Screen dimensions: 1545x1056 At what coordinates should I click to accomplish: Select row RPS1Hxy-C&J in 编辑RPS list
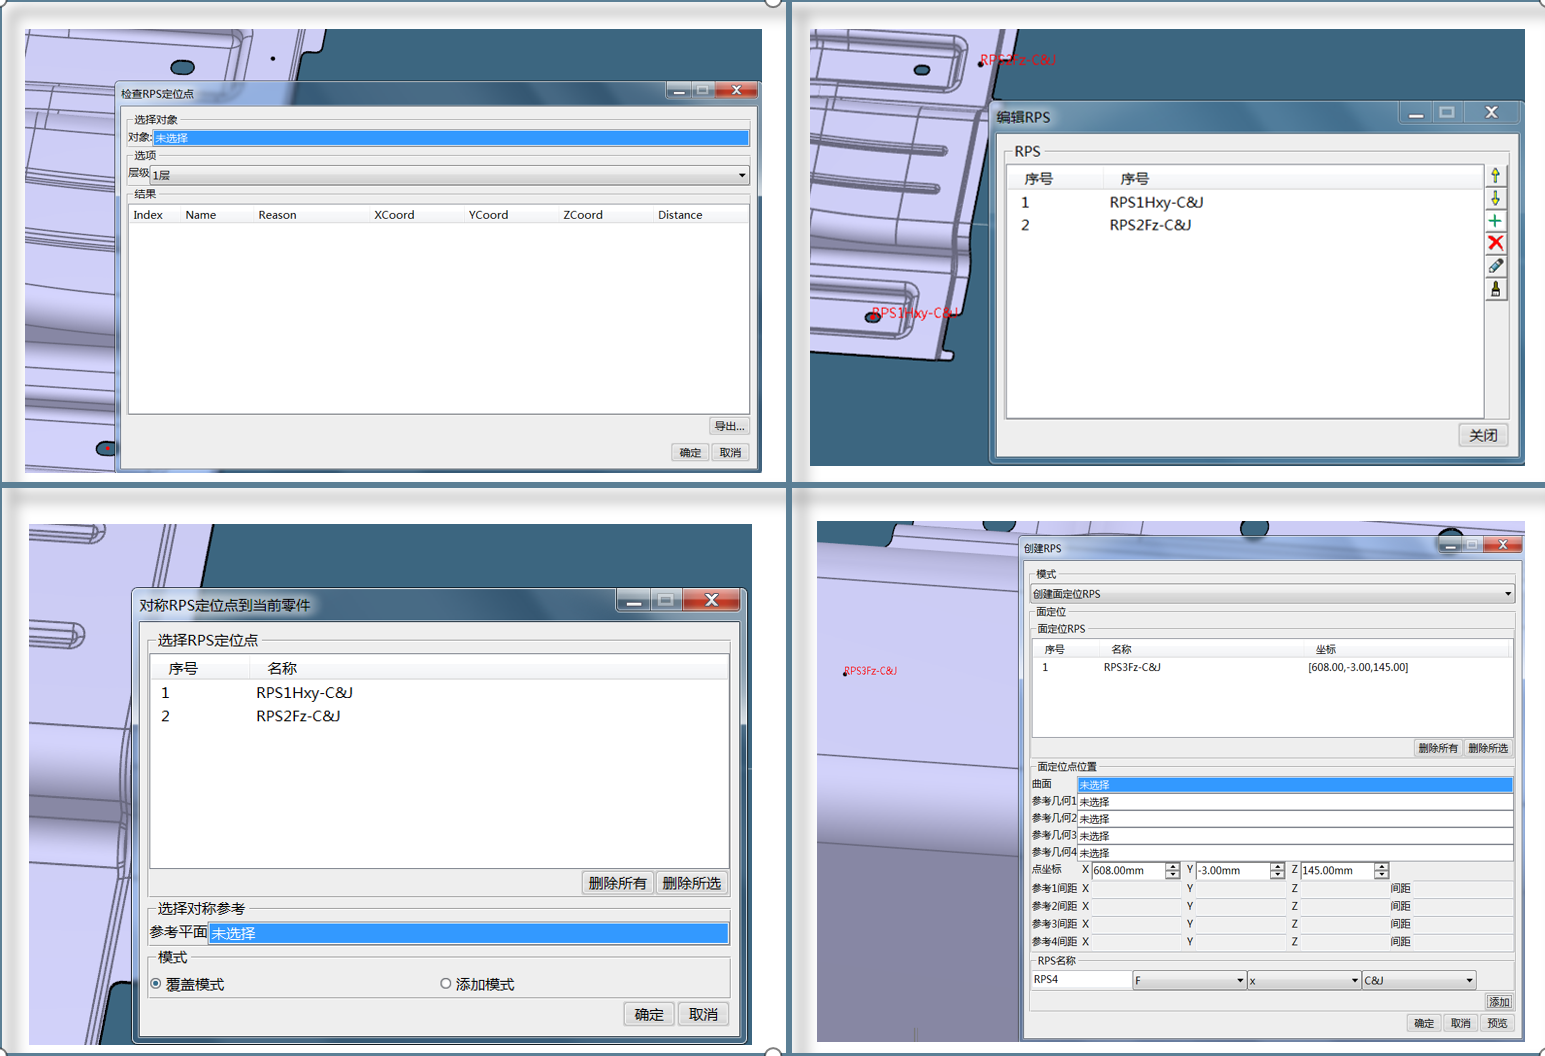coord(1155,202)
